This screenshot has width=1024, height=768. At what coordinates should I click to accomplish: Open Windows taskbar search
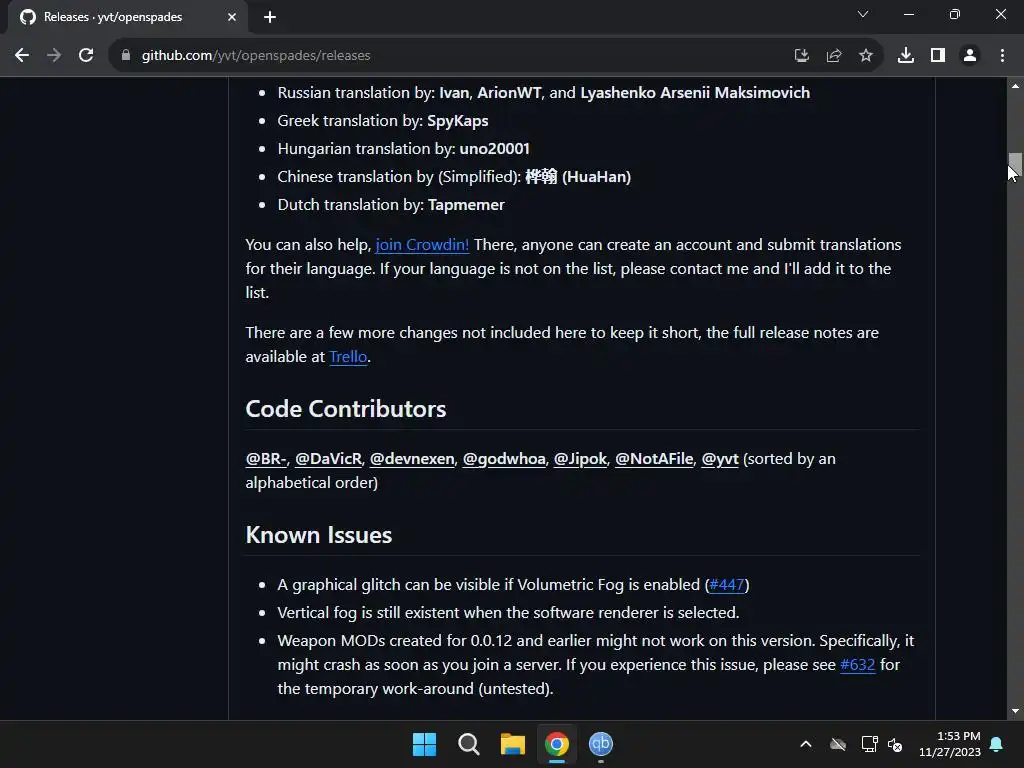[x=469, y=744]
